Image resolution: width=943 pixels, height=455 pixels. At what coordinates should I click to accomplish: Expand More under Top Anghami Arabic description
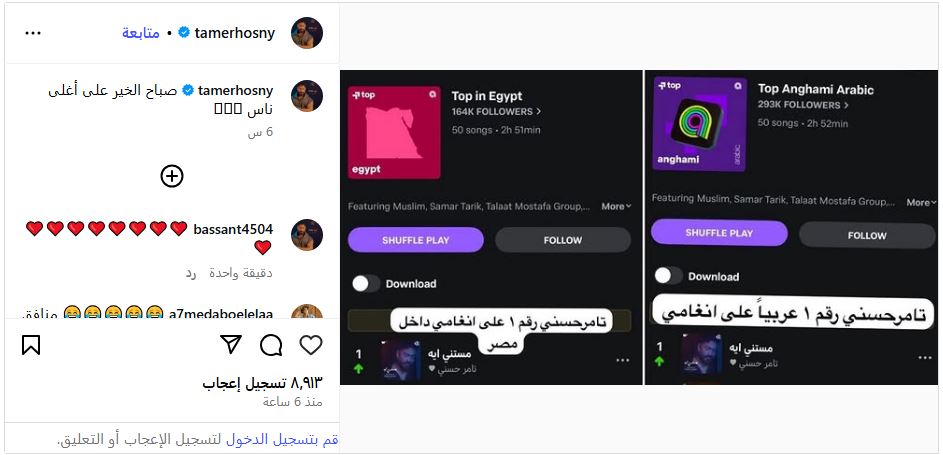coord(921,203)
